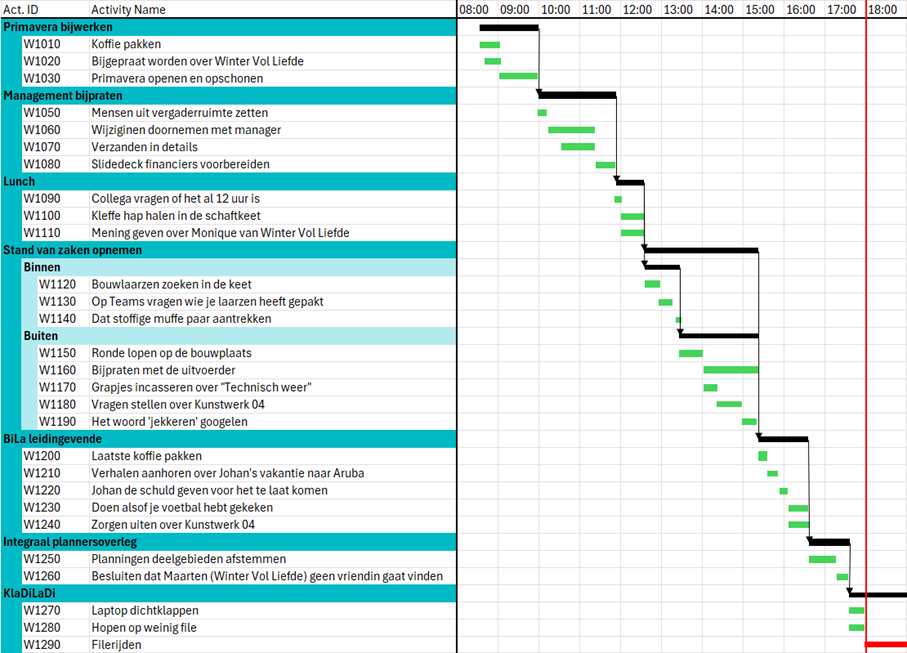The height and width of the screenshot is (653, 907).
Task: Select the "BiLa leidingevende" group row
Action: (x=54, y=438)
